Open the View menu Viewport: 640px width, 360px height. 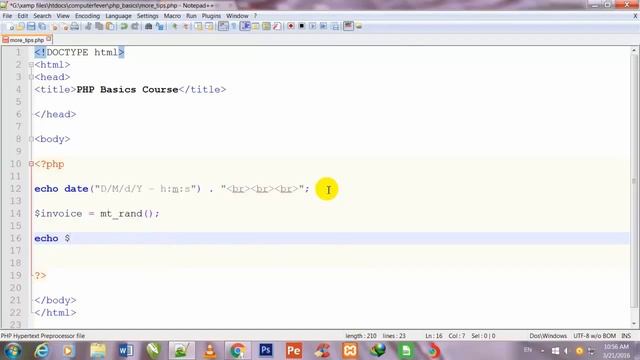click(63, 16)
